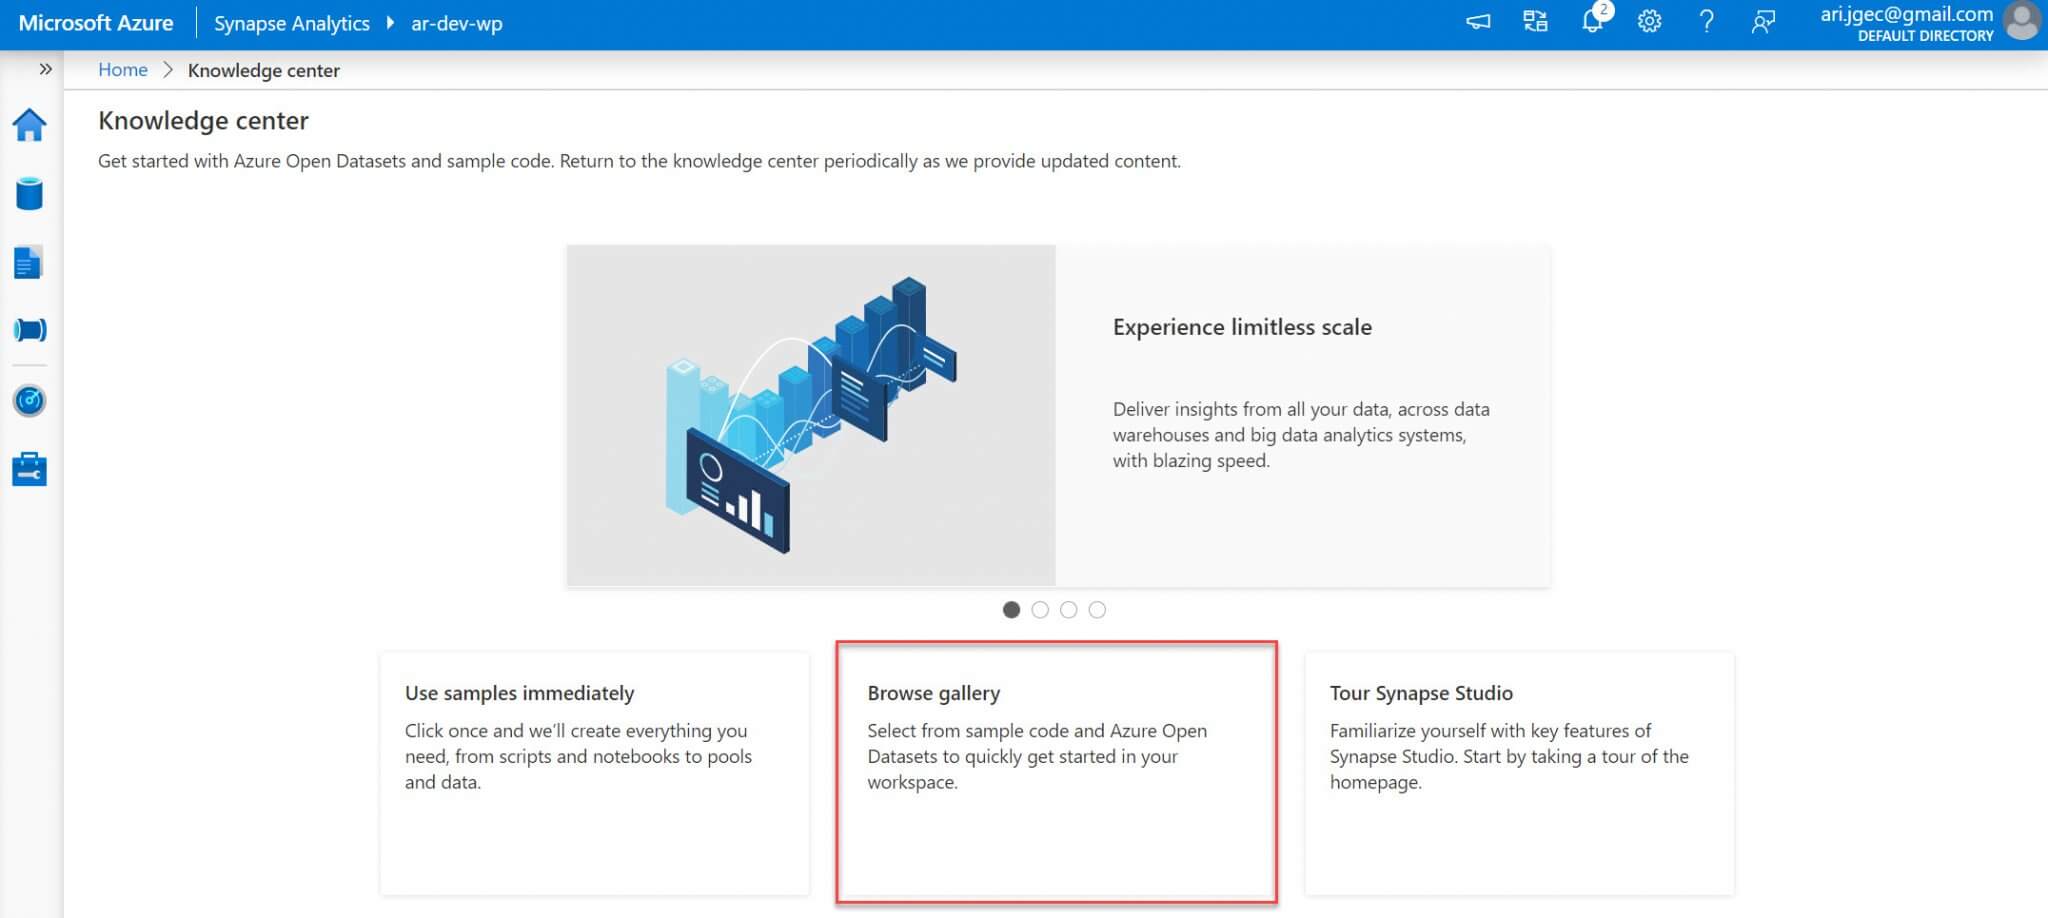Screen dimensions: 2048x918
Task: Open the Browse gallery card
Action: [x=1056, y=772]
